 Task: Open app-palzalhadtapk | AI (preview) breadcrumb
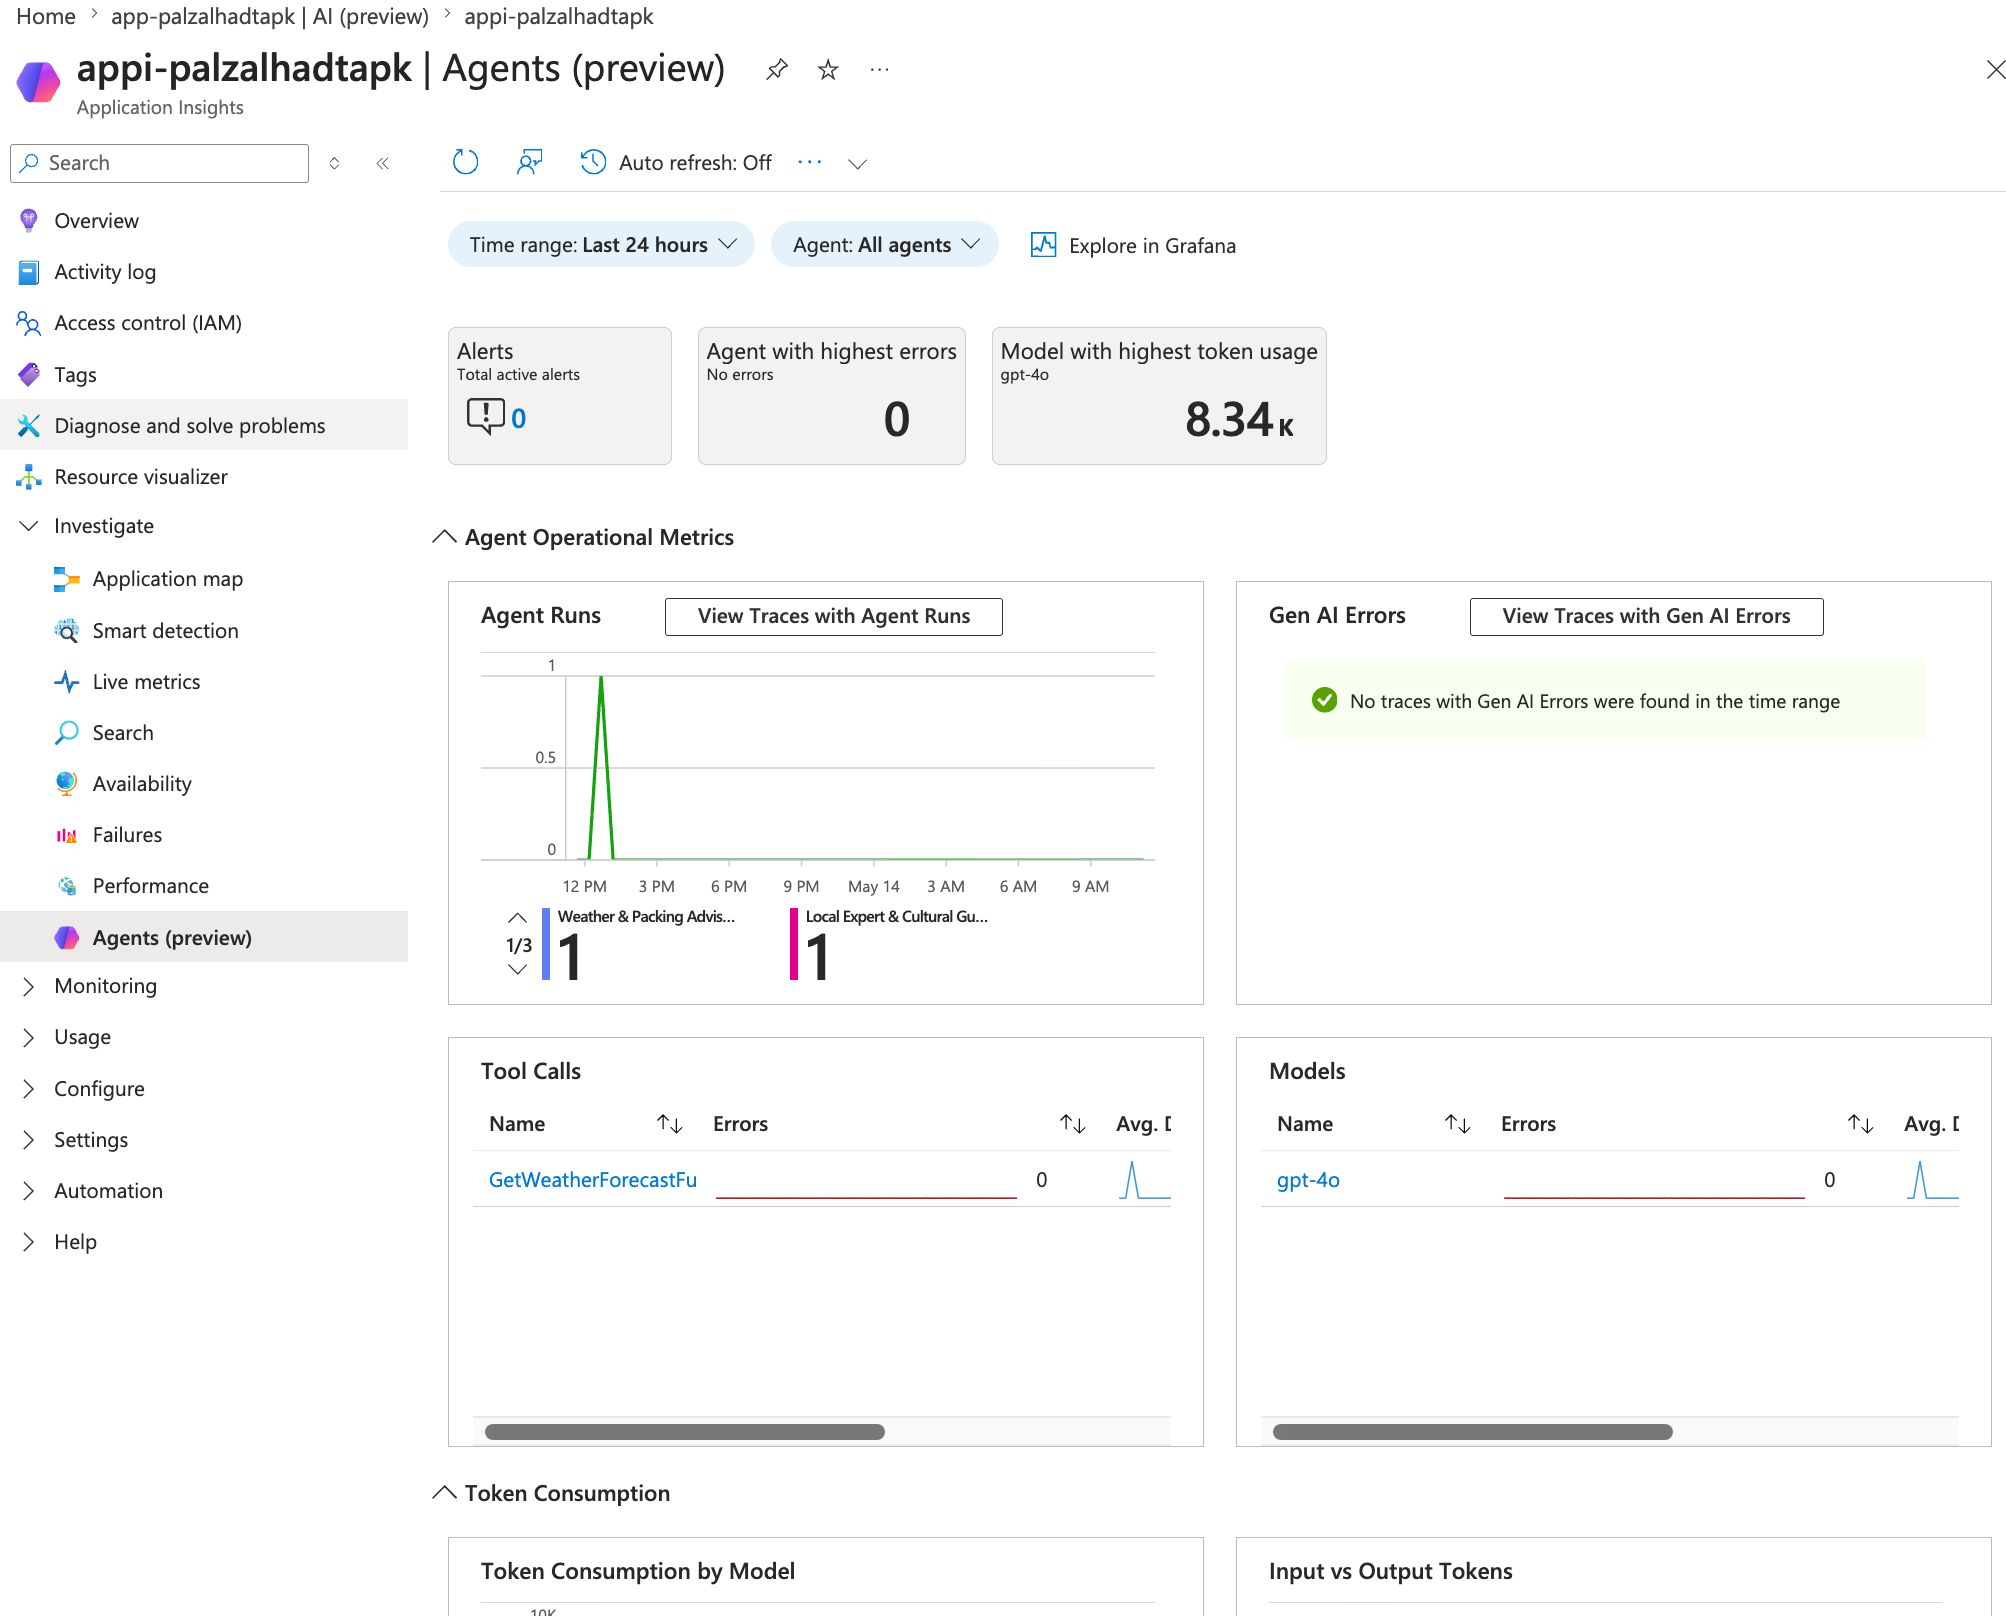tap(270, 17)
